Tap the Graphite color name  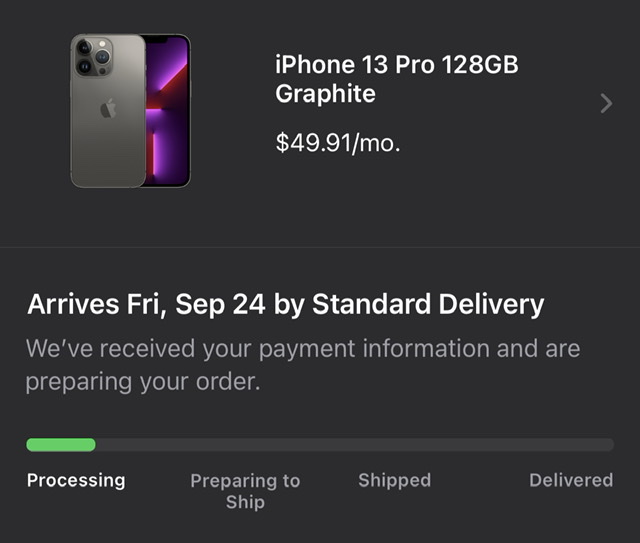(325, 95)
